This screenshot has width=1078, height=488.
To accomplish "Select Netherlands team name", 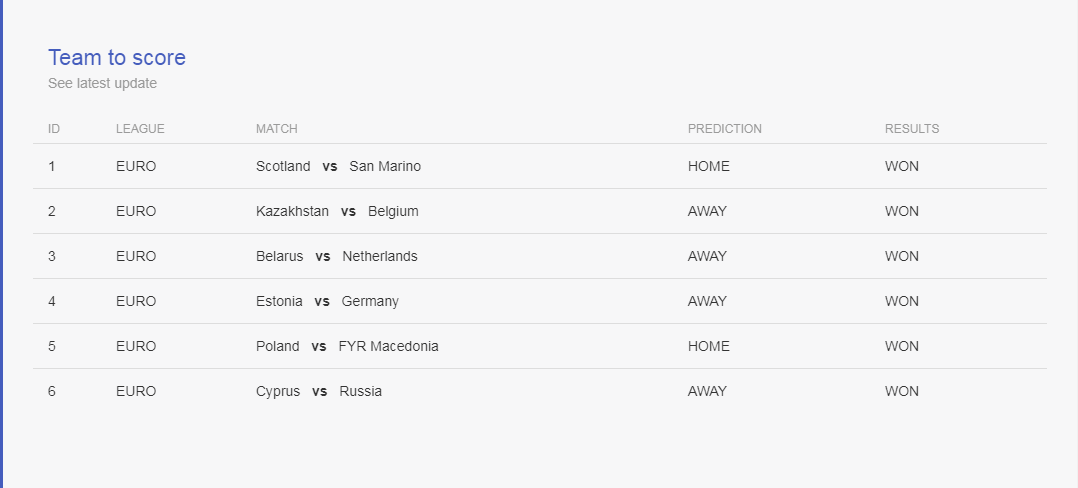I will click(x=380, y=256).
